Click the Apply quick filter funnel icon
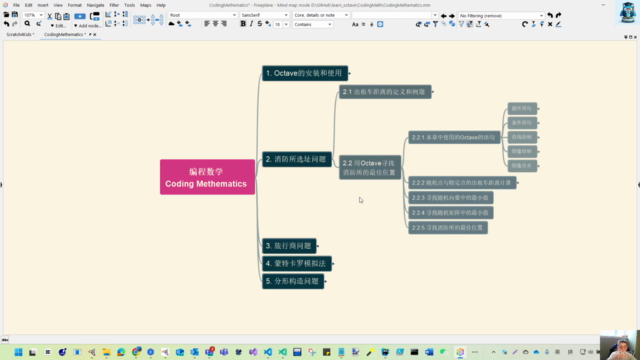 pyautogui.click(x=436, y=24)
